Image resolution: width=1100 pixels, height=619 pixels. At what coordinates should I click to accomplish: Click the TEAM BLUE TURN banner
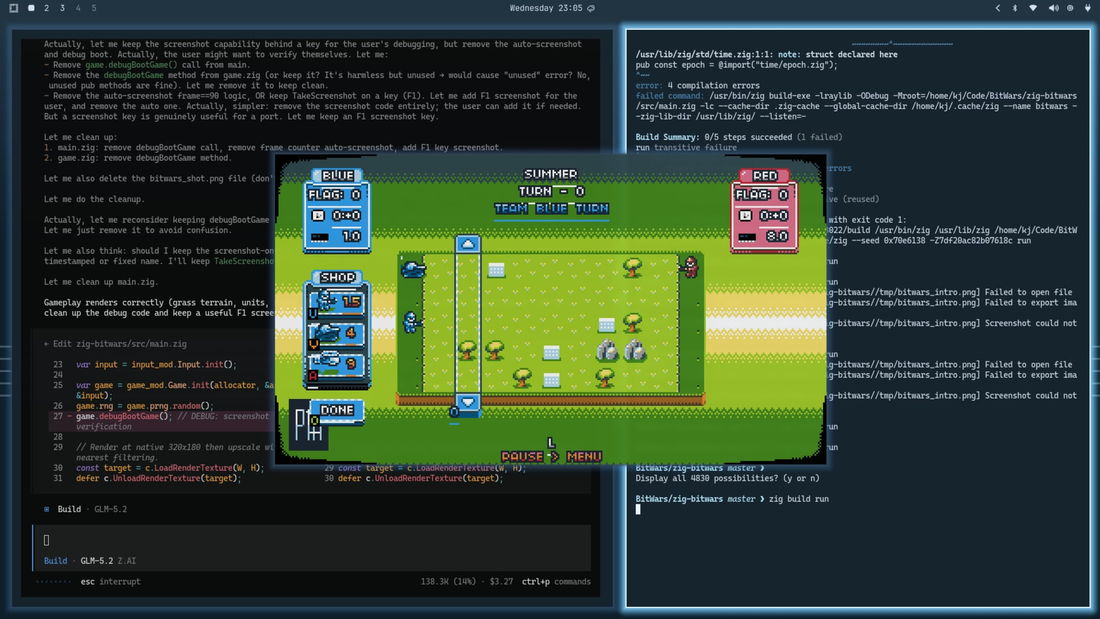551,208
